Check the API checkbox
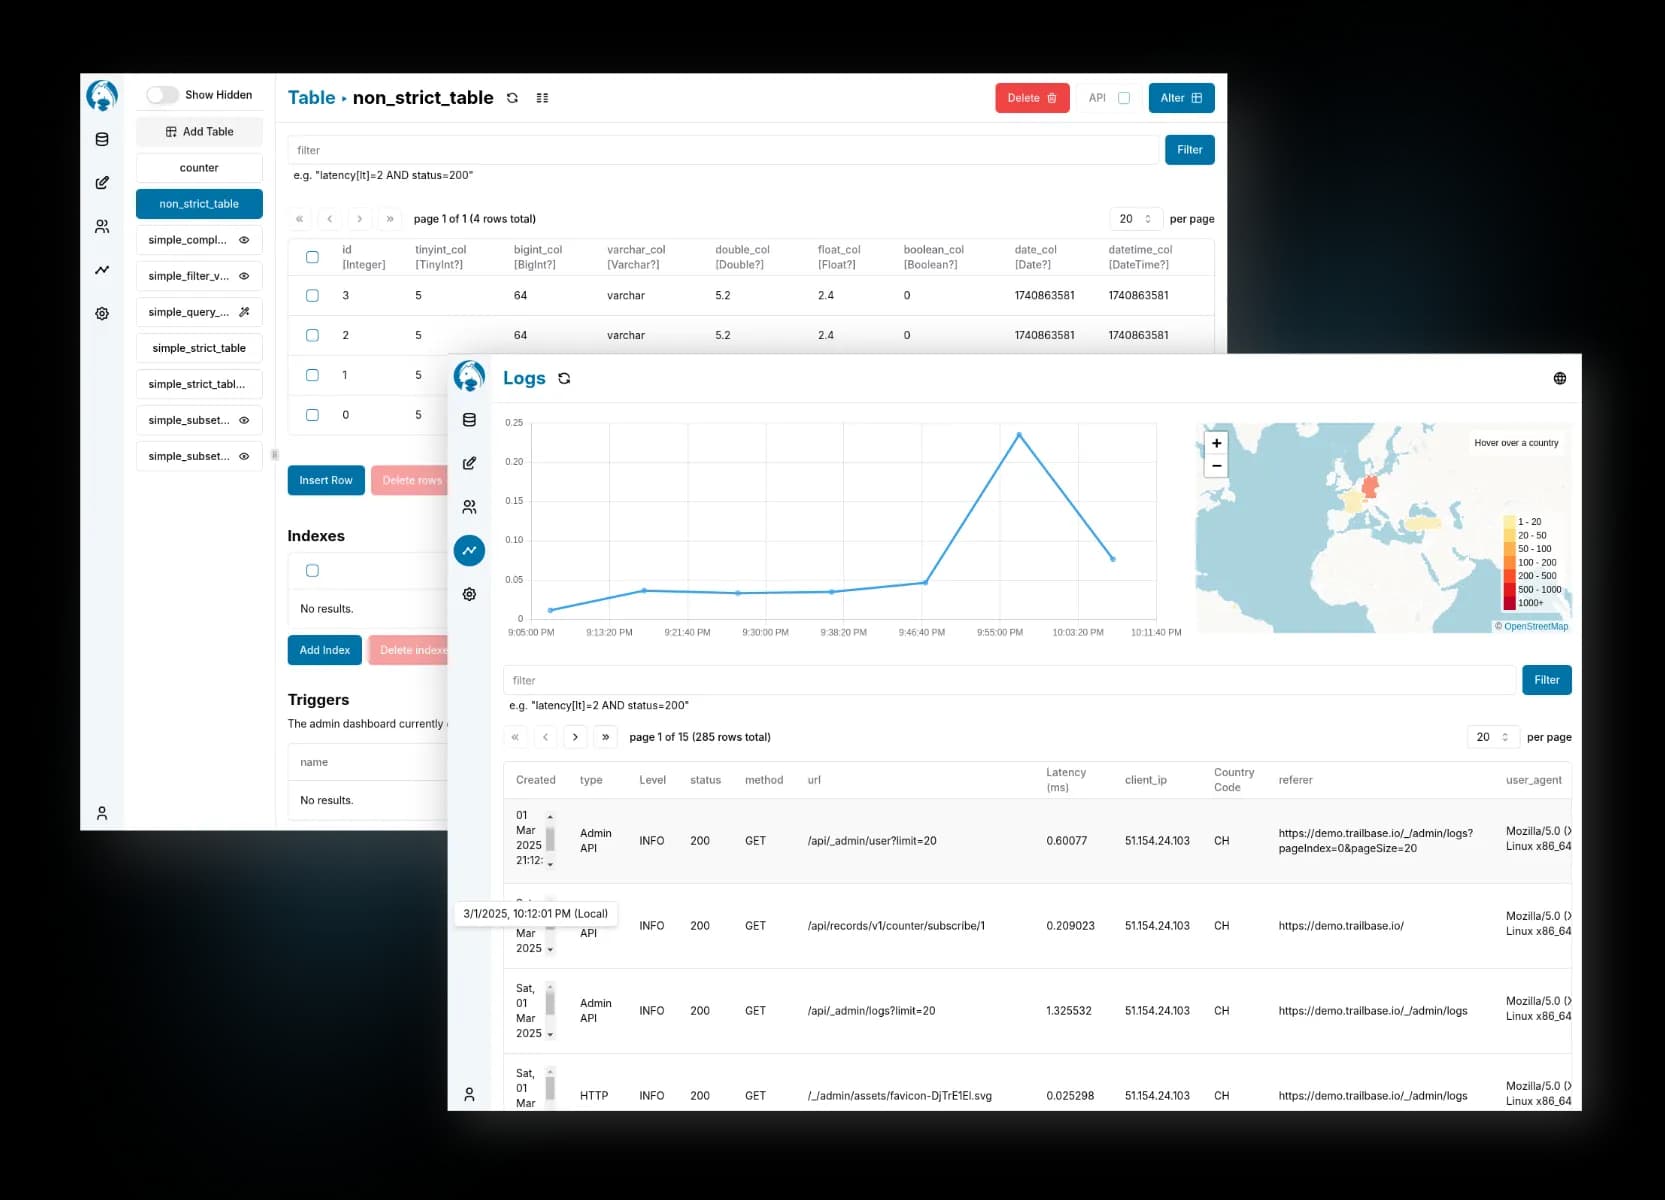 click(1124, 98)
